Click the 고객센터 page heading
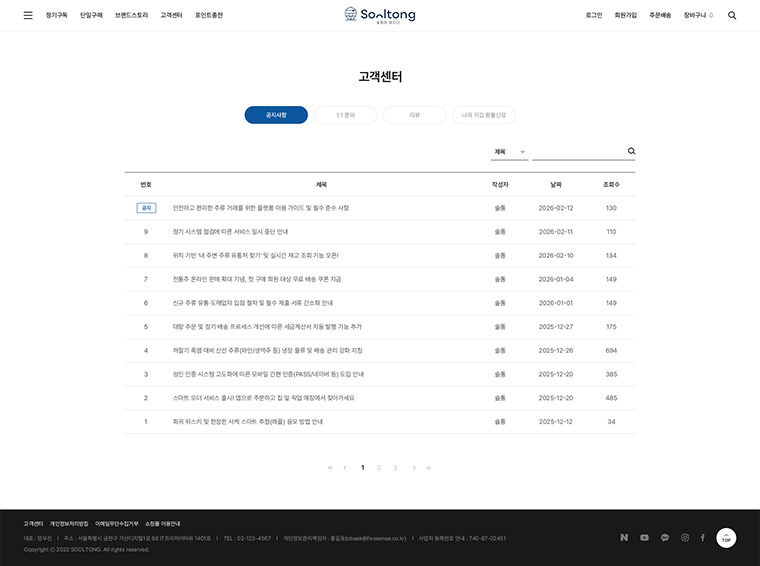 tap(380, 77)
